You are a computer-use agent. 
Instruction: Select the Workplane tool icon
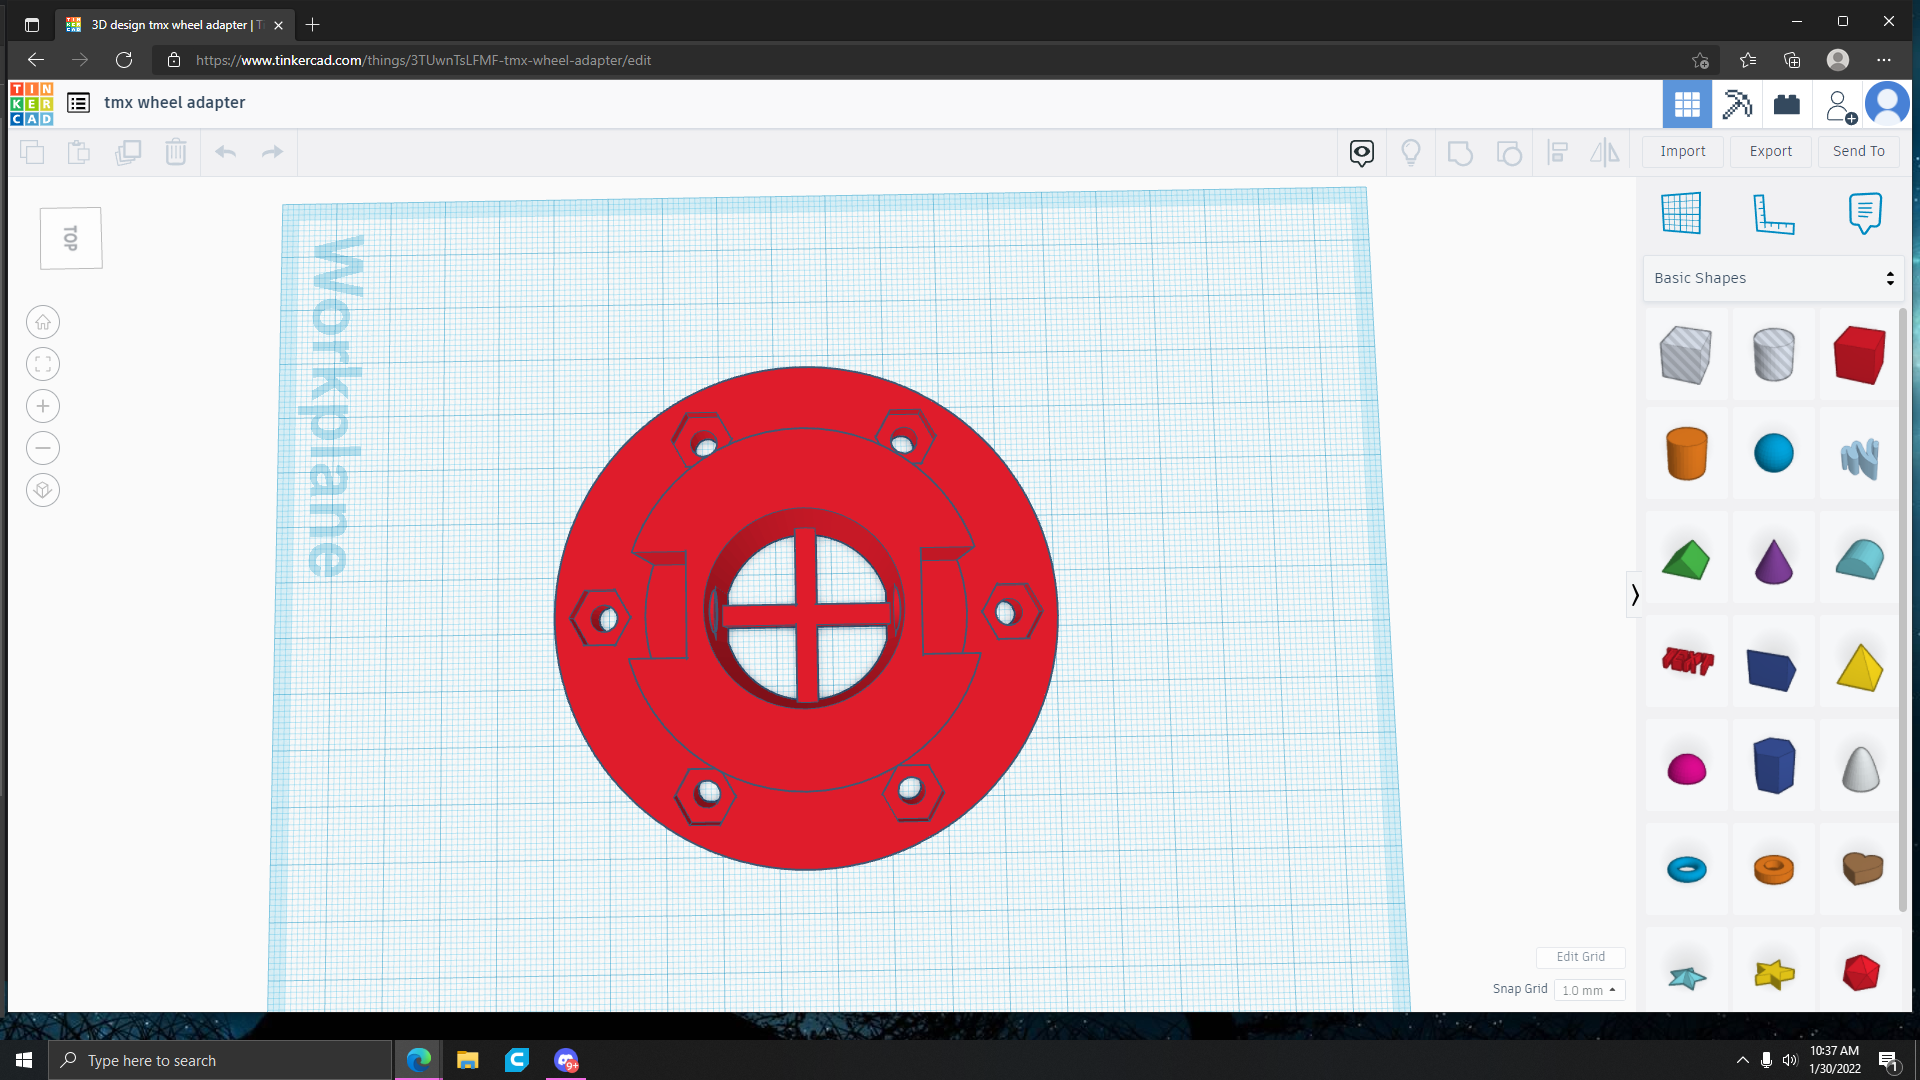pyautogui.click(x=1681, y=213)
